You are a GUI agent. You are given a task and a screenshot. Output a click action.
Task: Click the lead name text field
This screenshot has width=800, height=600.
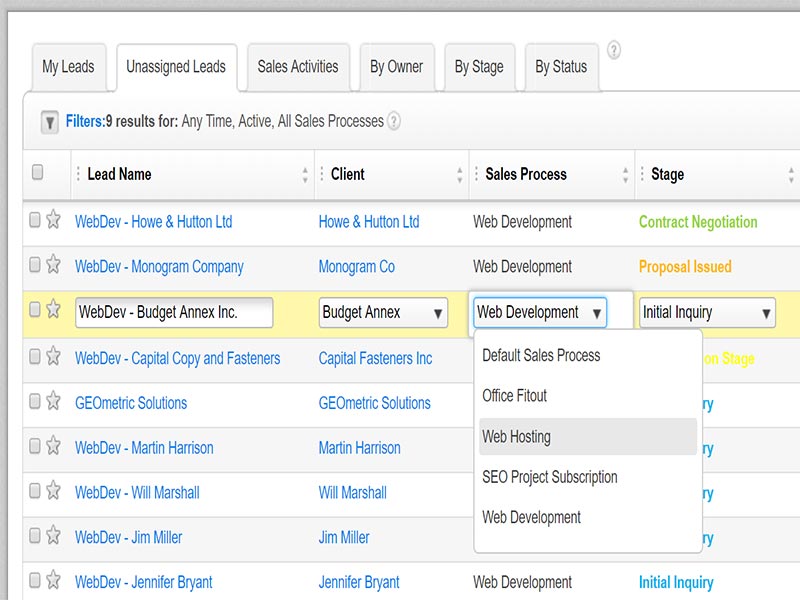tap(174, 312)
